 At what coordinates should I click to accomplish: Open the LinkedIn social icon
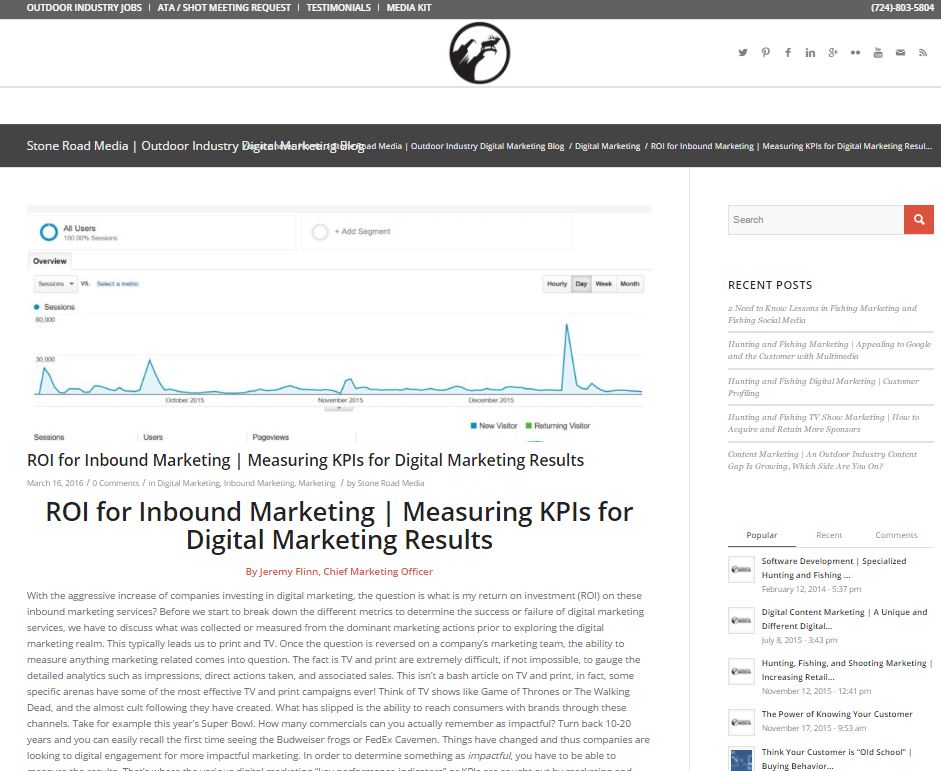[810, 53]
